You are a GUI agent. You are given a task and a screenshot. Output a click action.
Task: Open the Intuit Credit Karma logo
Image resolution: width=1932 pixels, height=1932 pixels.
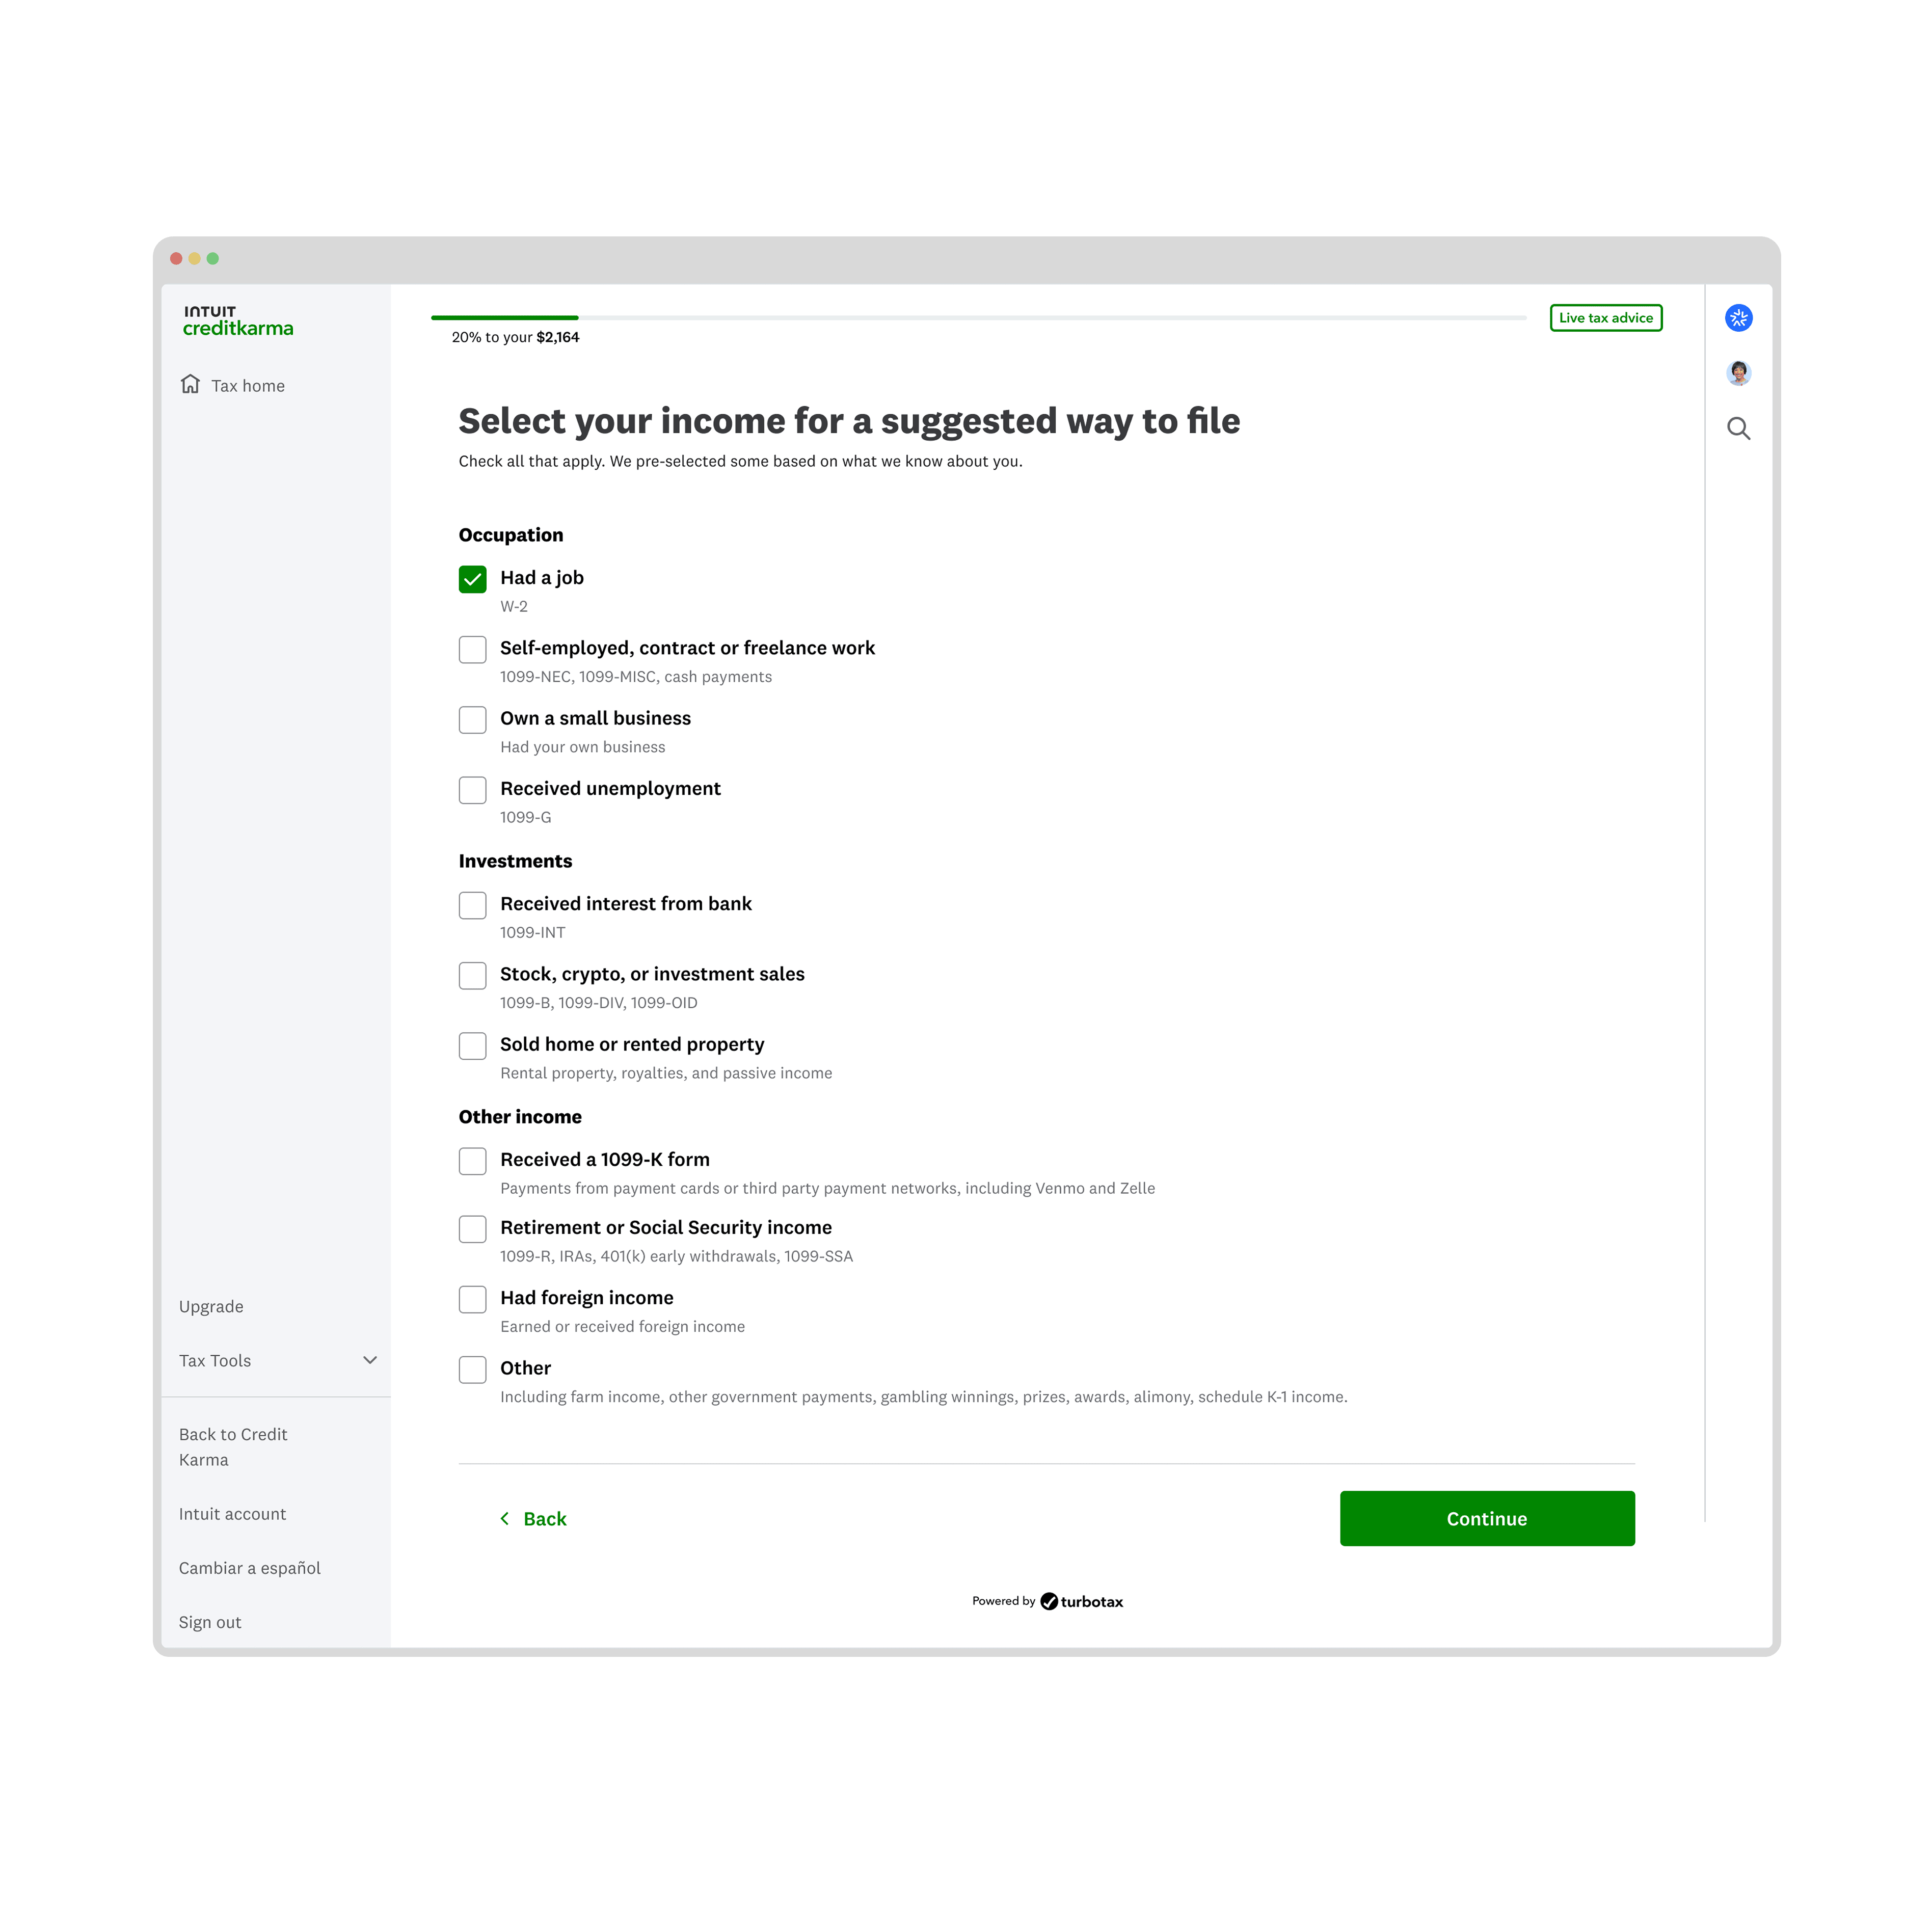click(238, 321)
